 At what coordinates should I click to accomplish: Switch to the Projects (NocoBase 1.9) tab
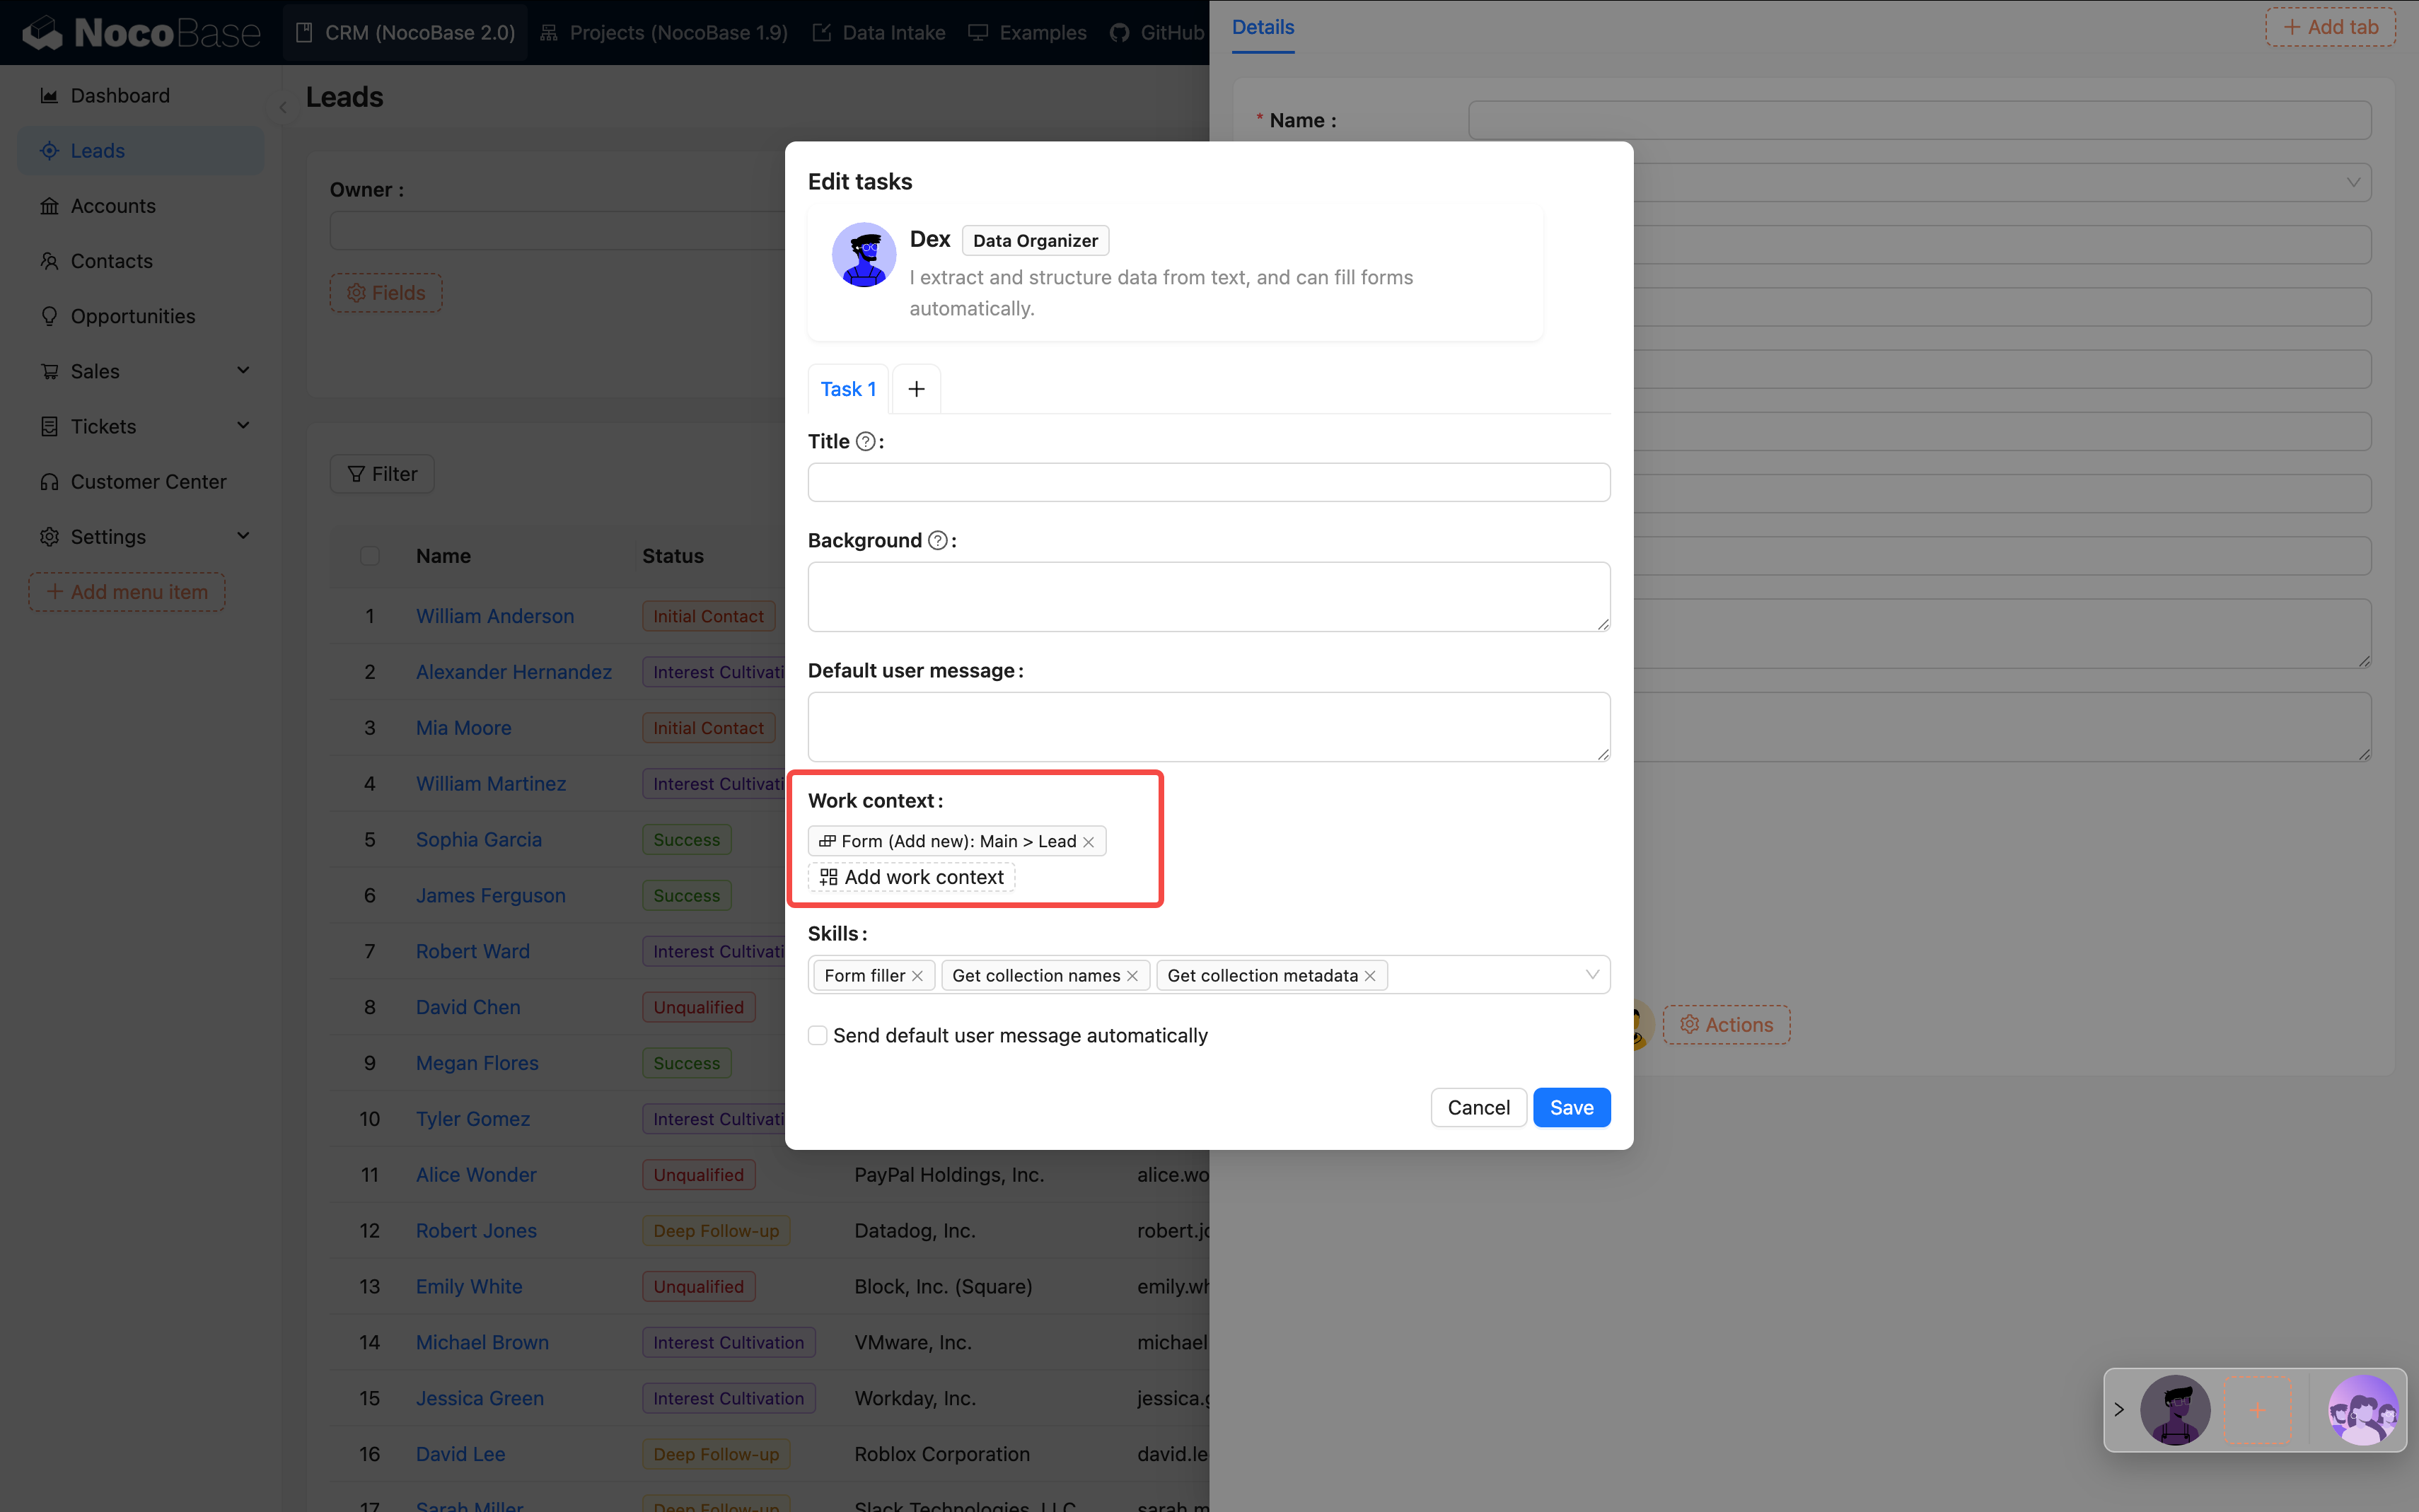coord(663,32)
